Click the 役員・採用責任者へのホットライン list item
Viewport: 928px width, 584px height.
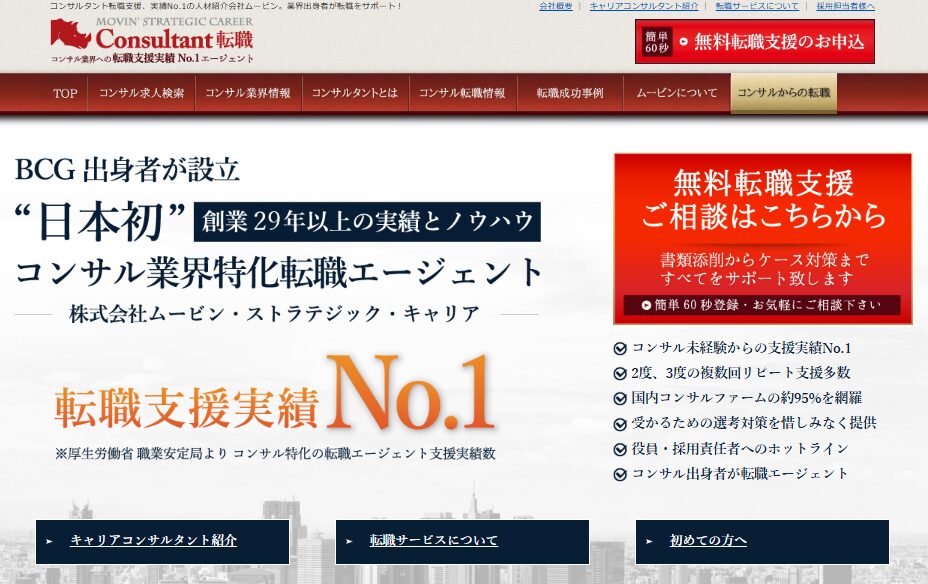[732, 449]
